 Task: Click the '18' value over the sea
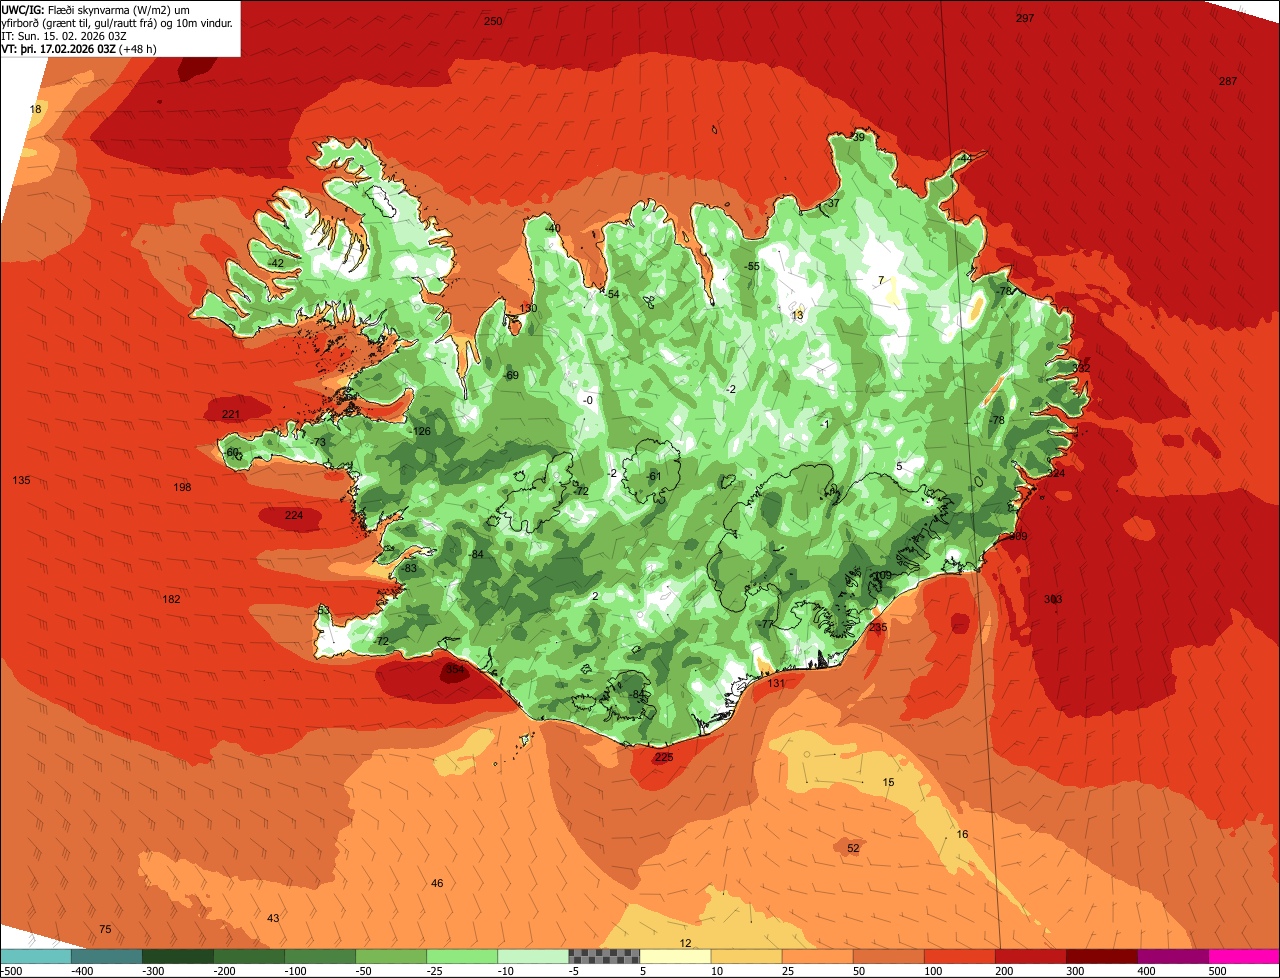click(x=36, y=109)
